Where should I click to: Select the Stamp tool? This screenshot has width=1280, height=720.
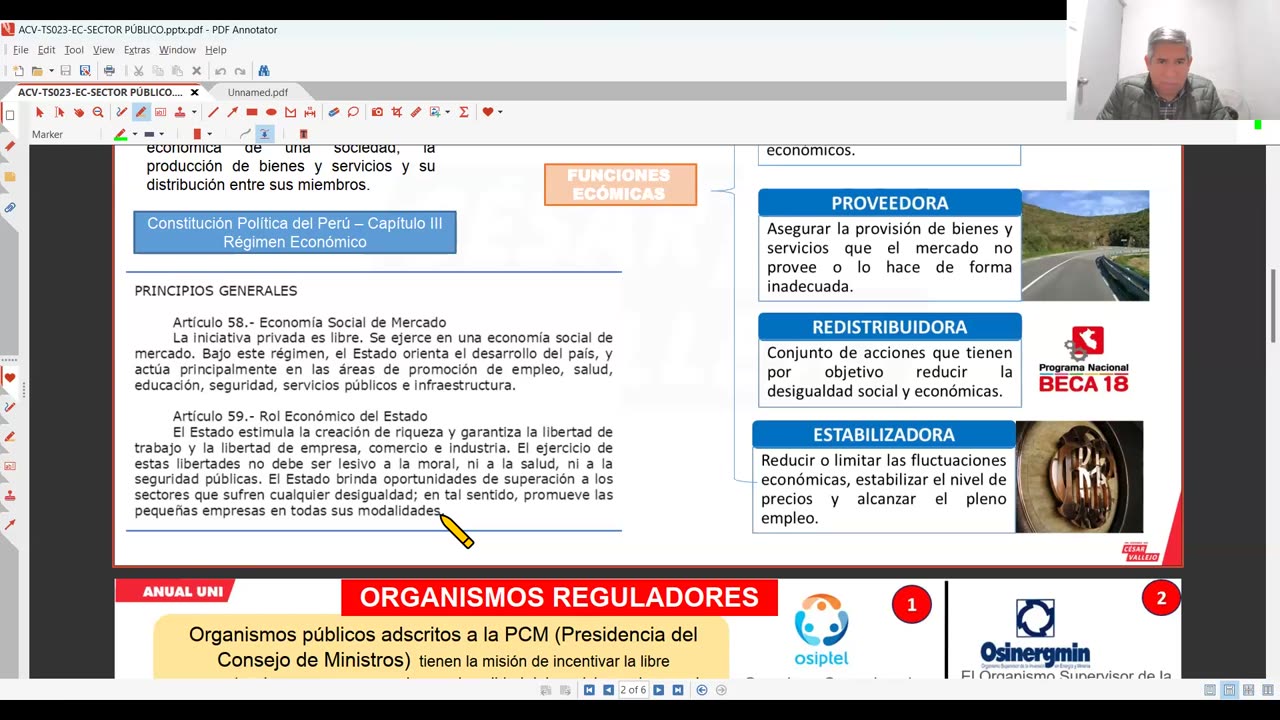pos(180,112)
